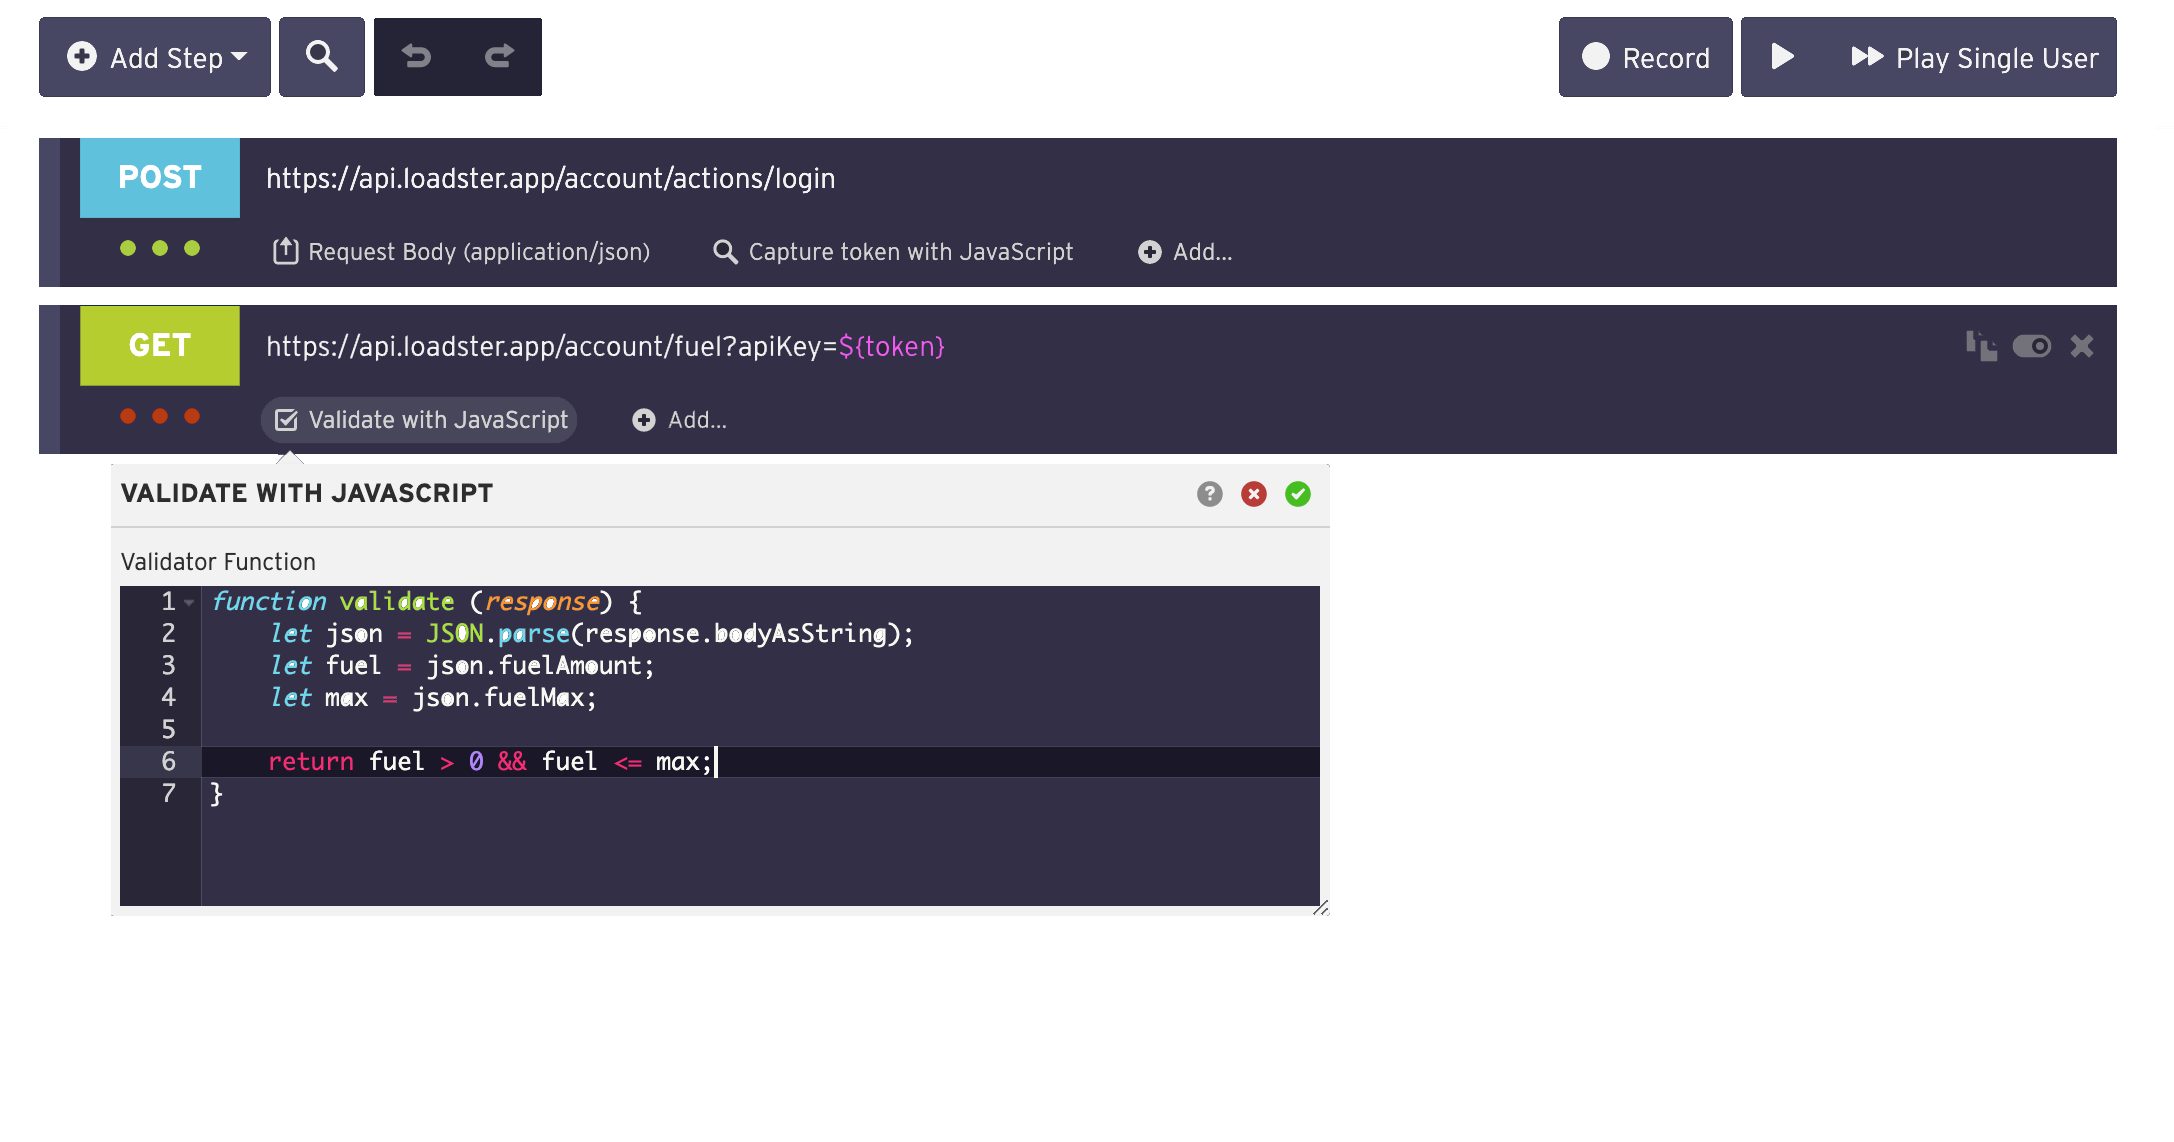Image resolution: width=2174 pixels, height=1142 pixels.
Task: Open Capture token with JavaScript
Action: pos(893,251)
